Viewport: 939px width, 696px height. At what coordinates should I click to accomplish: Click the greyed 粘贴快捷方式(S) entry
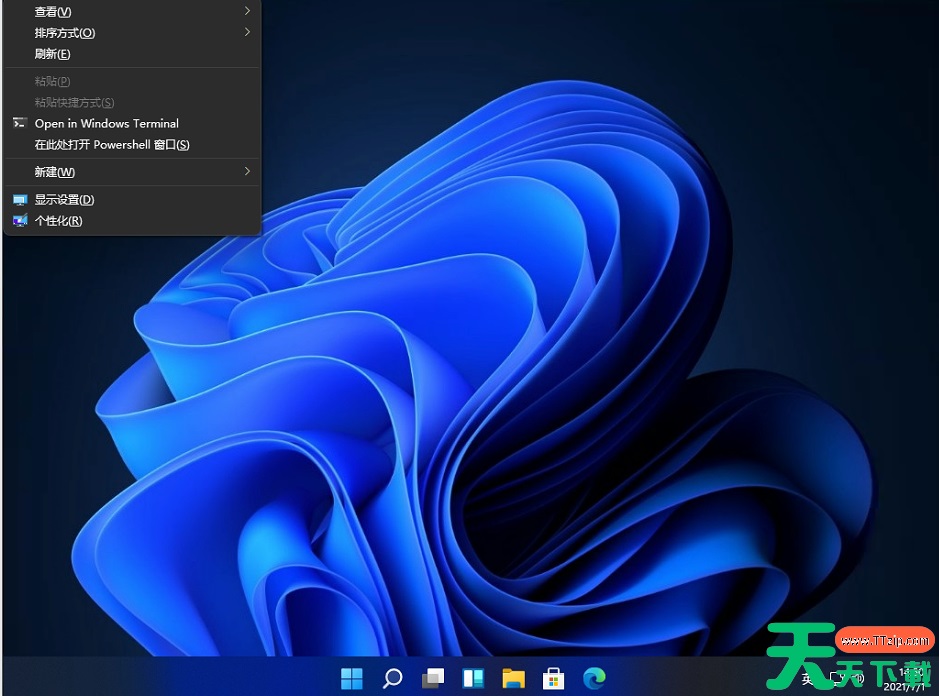point(132,102)
